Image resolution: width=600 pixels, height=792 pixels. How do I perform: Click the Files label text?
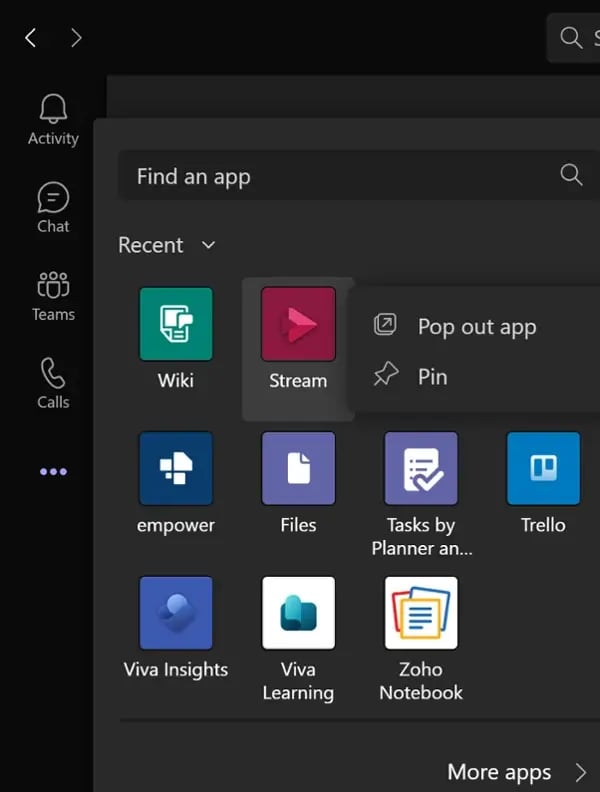[298, 525]
